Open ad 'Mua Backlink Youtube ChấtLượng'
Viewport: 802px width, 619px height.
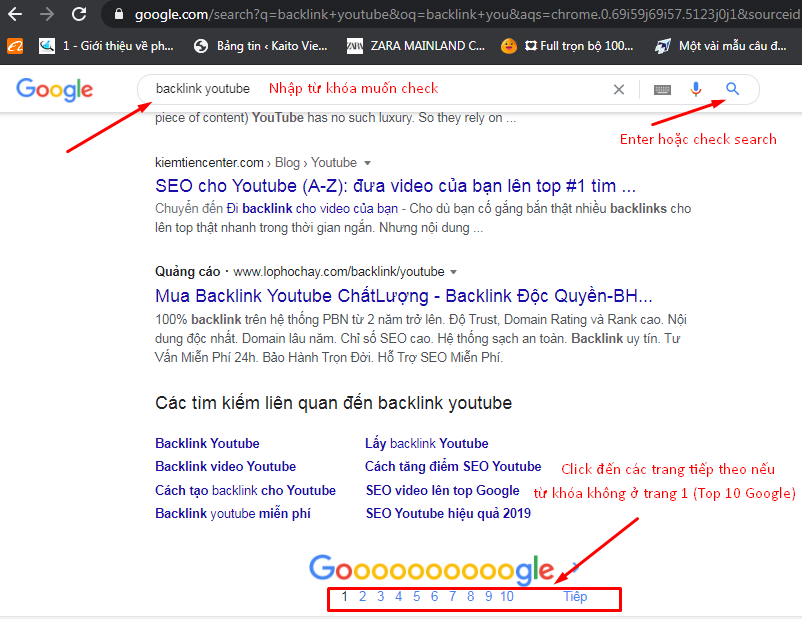pos(404,296)
